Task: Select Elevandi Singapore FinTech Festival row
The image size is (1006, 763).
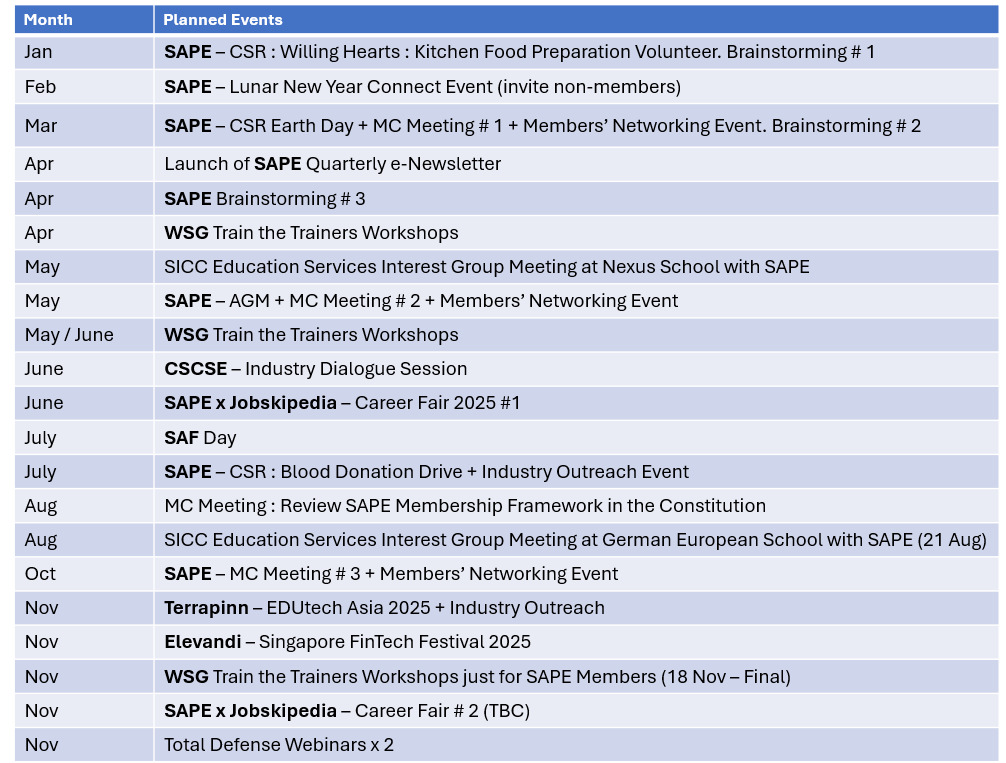Action: tap(347, 642)
